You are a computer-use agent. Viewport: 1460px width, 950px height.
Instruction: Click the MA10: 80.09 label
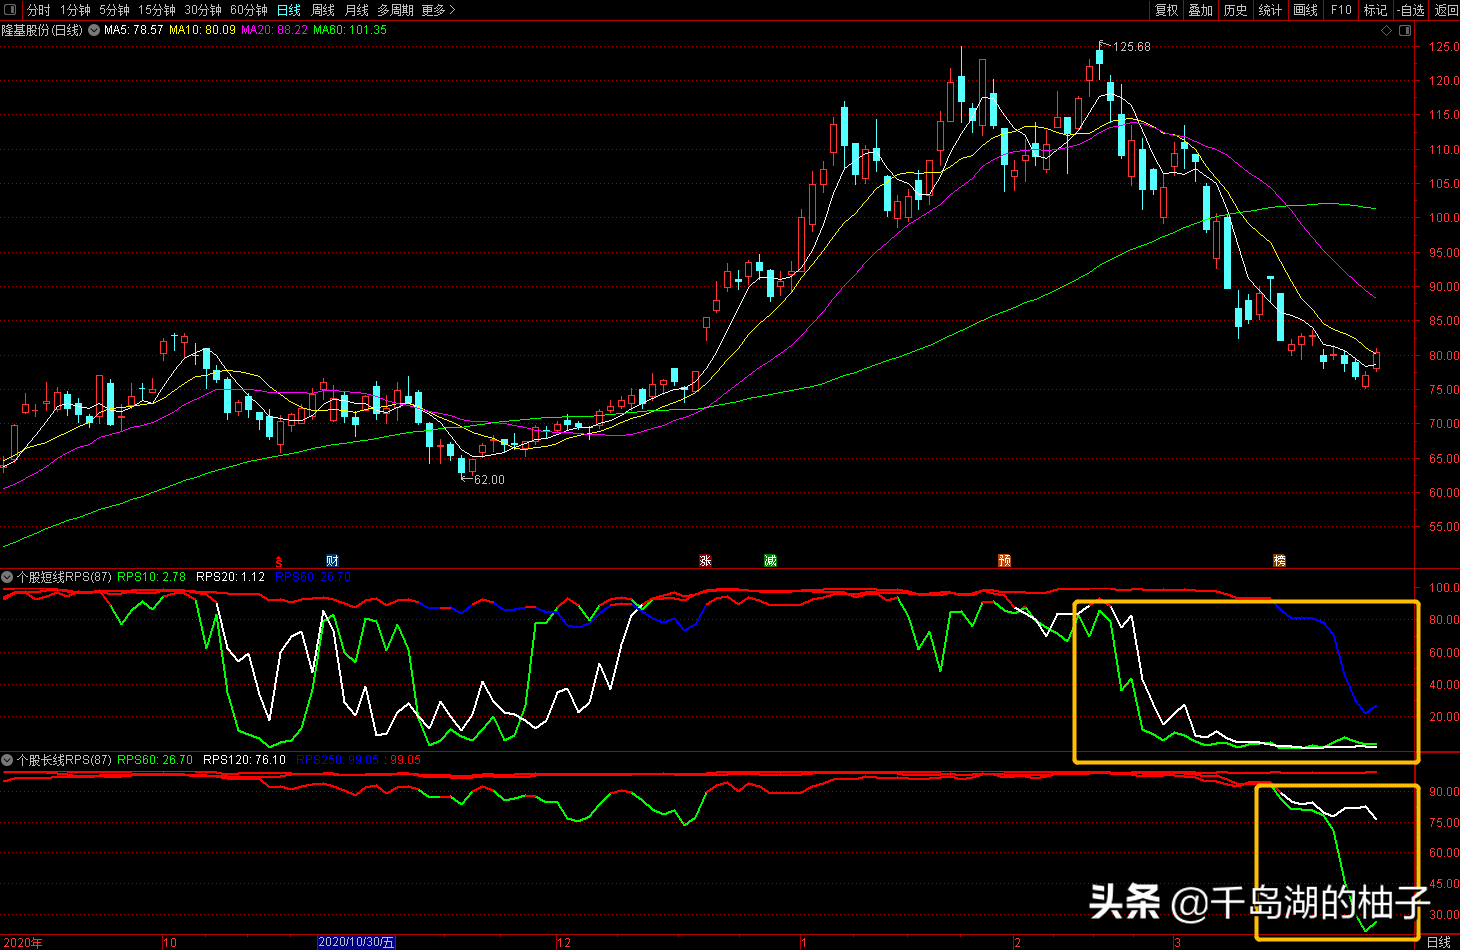(202, 30)
